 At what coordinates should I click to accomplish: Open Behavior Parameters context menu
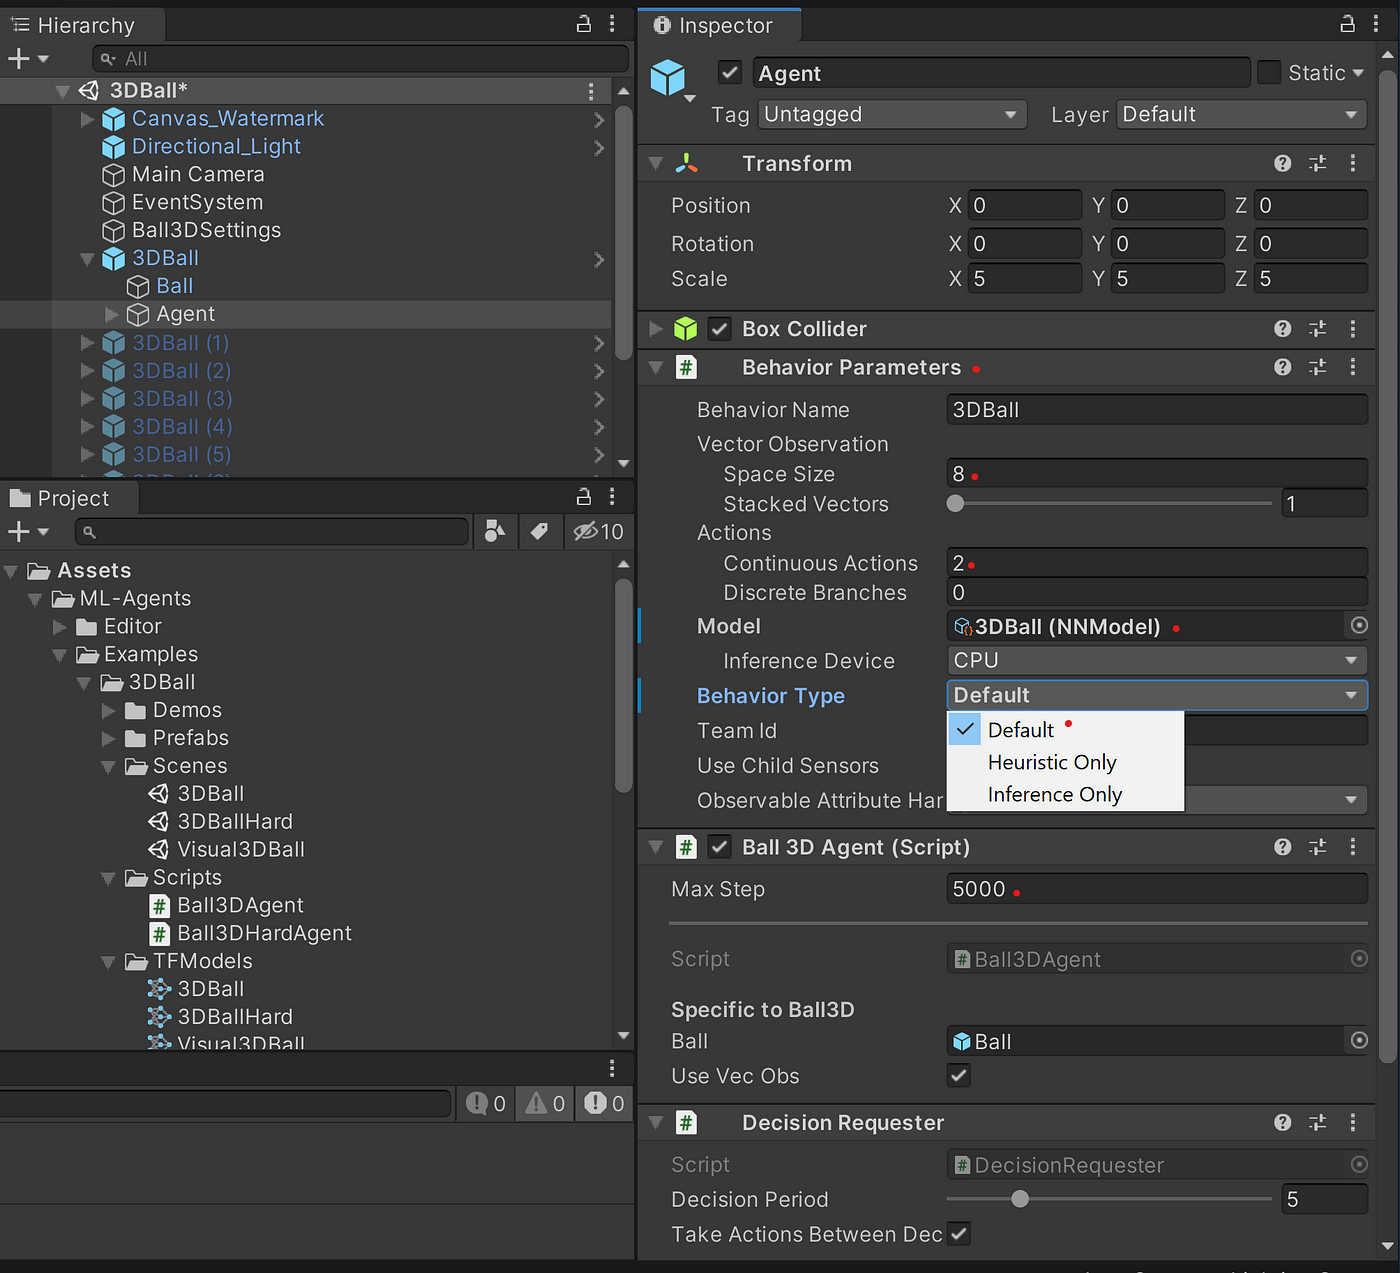tap(1353, 367)
